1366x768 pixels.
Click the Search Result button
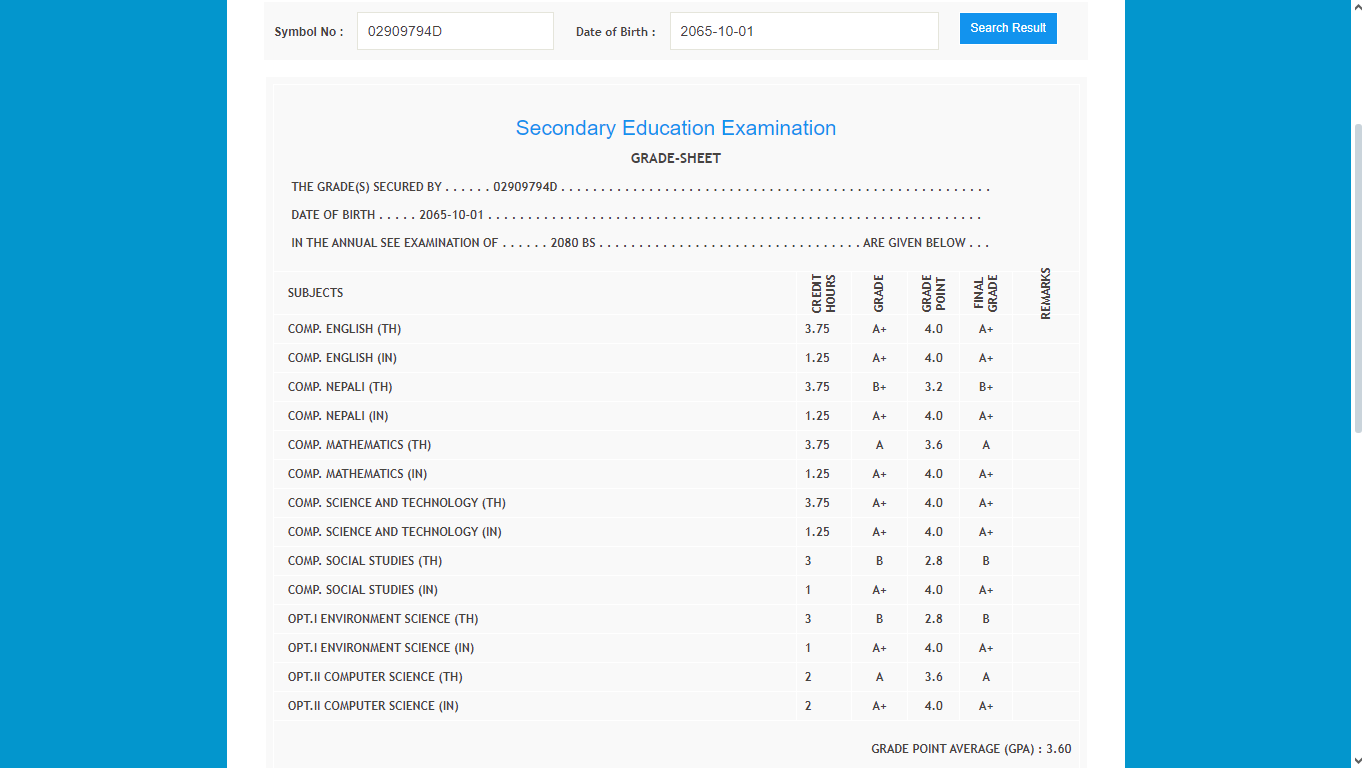pos(1007,28)
